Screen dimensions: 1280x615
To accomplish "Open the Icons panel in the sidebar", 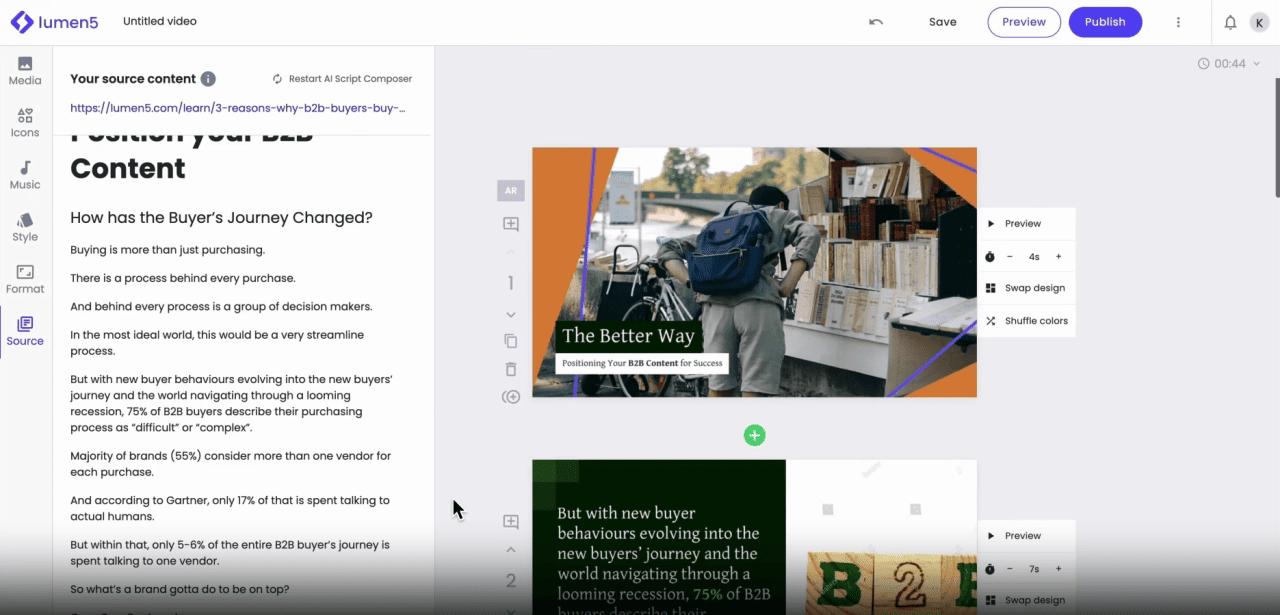I will pos(24,123).
